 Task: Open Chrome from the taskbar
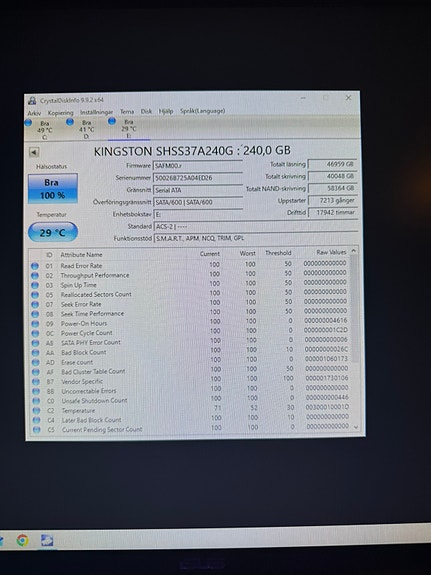pos(22,540)
